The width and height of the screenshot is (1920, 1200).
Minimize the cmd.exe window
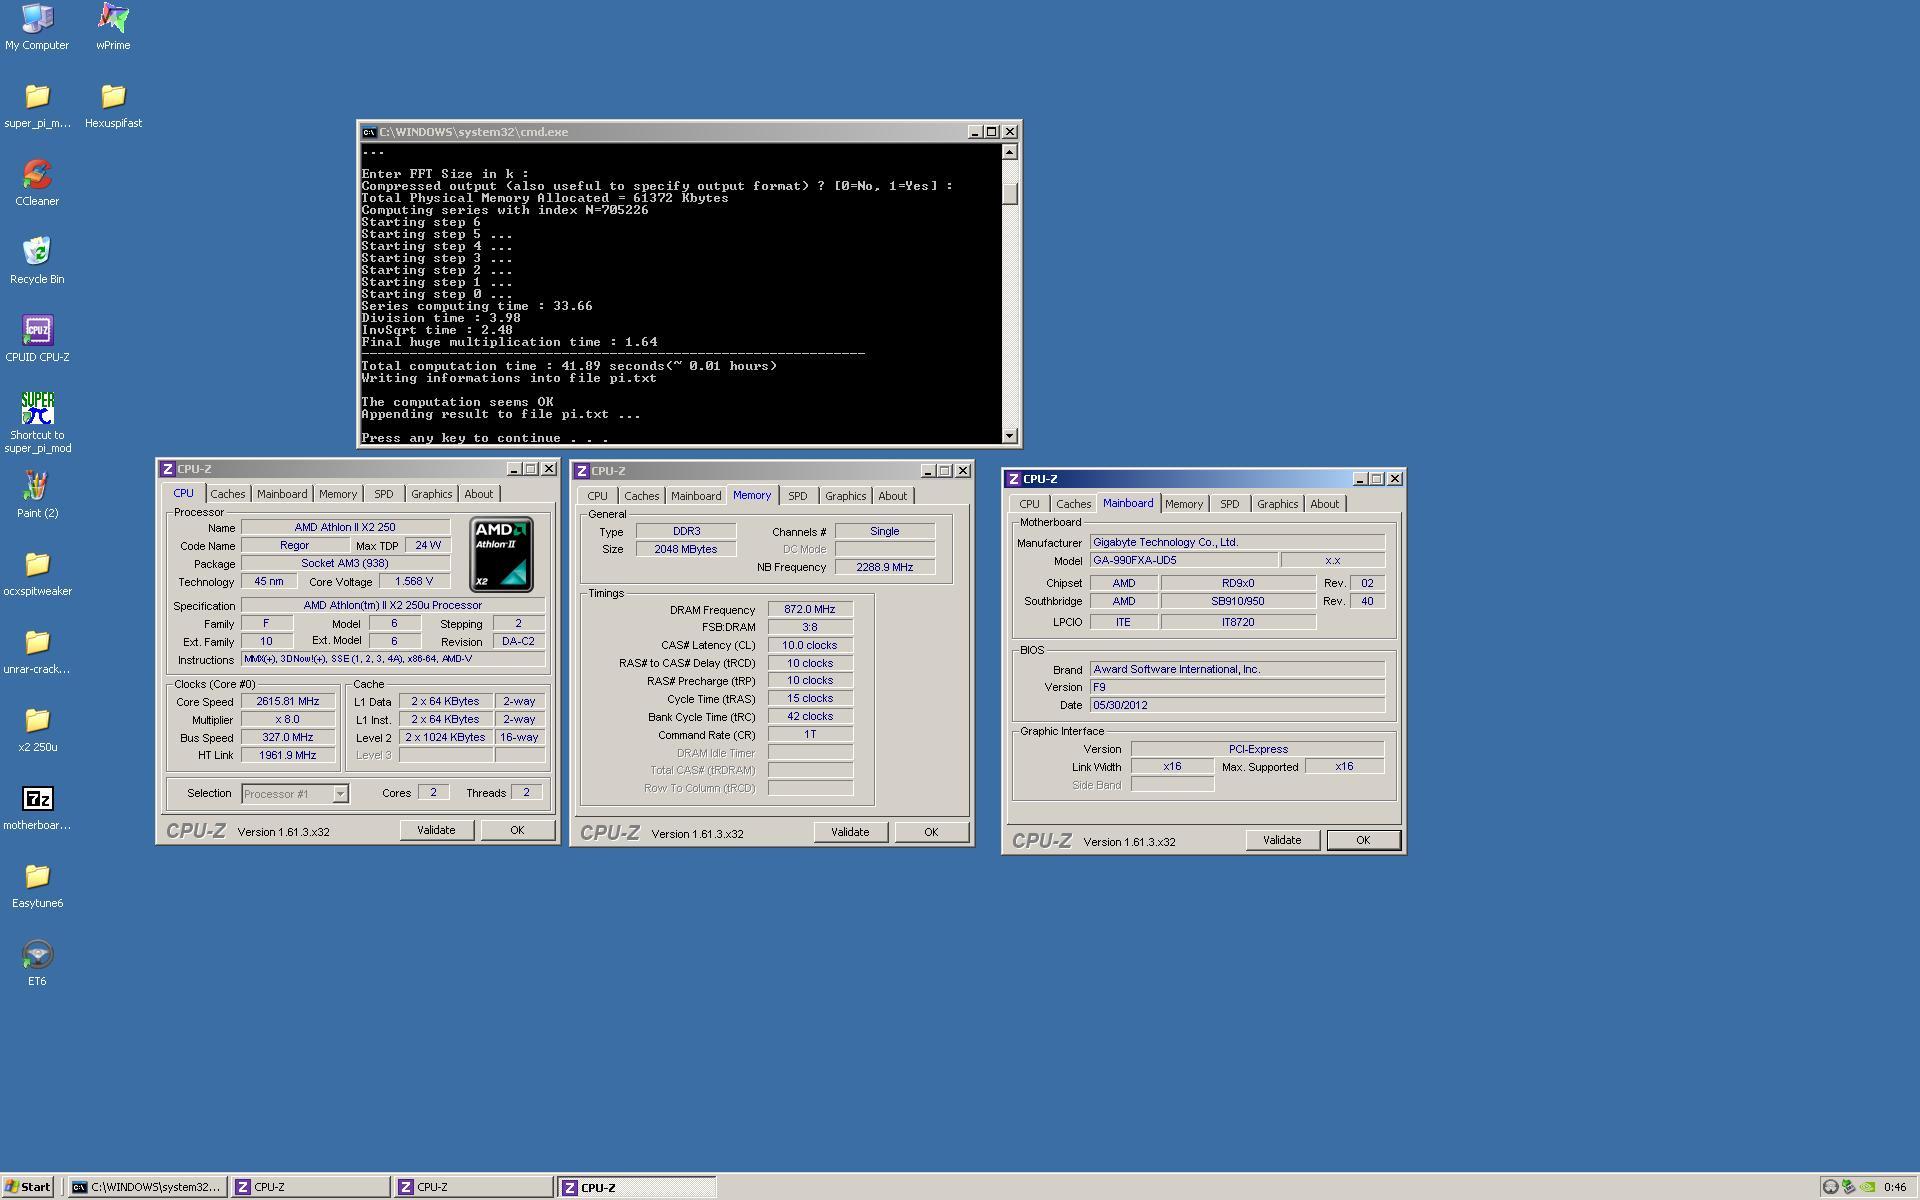coord(975,132)
